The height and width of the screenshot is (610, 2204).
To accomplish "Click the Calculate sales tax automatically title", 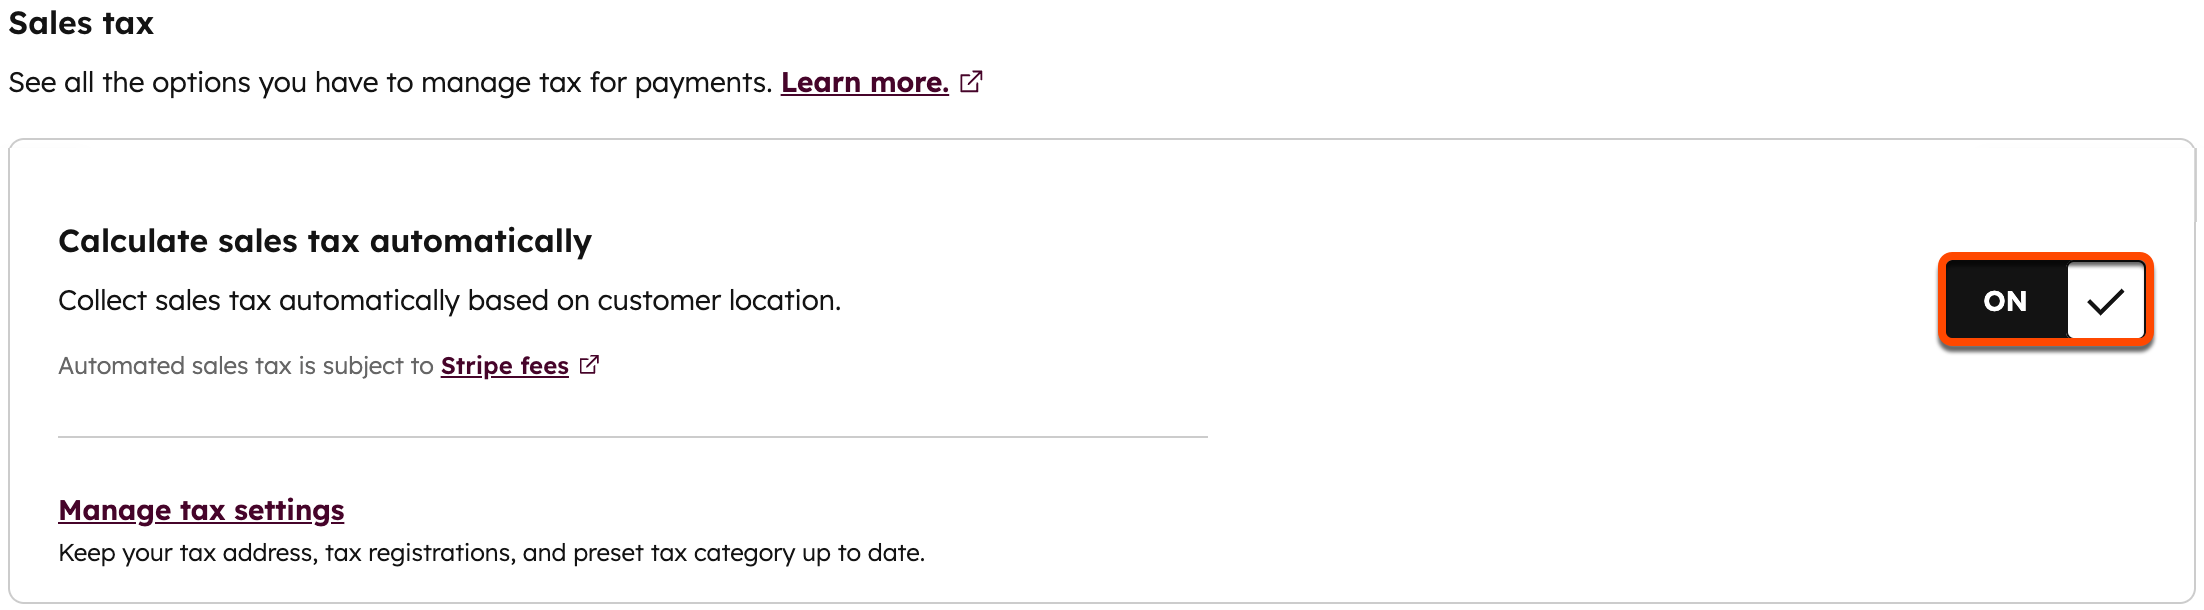I will point(325,241).
